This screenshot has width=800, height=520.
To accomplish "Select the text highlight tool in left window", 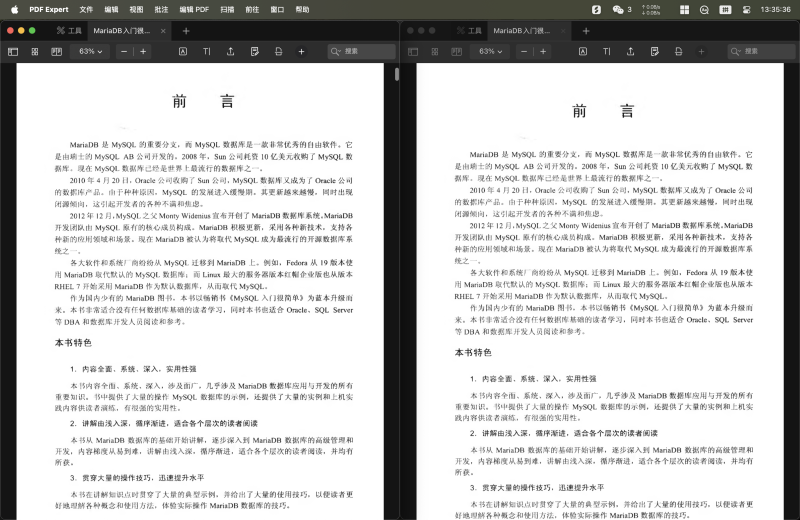I will pos(183,51).
